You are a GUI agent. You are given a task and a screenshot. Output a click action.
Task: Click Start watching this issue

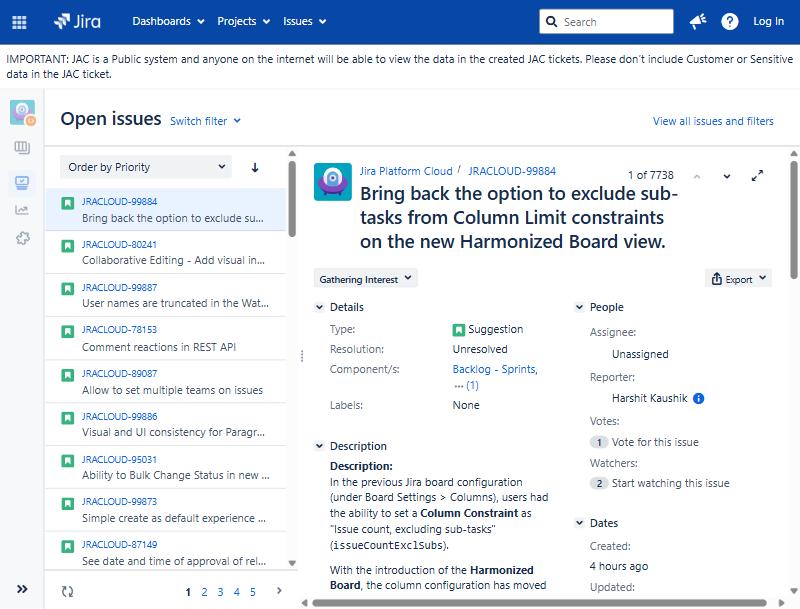click(x=670, y=484)
